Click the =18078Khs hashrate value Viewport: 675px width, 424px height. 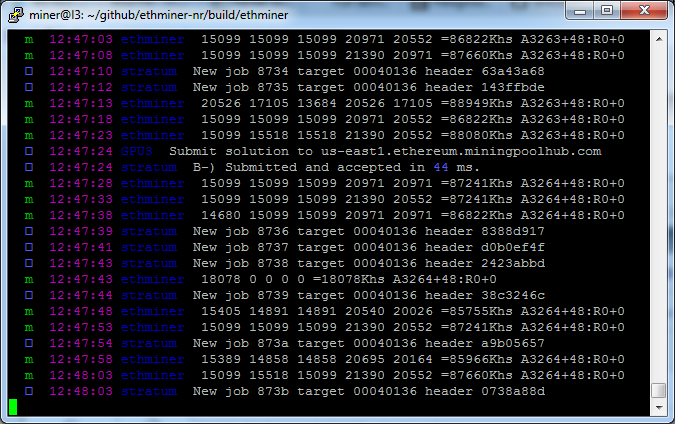tap(349, 279)
